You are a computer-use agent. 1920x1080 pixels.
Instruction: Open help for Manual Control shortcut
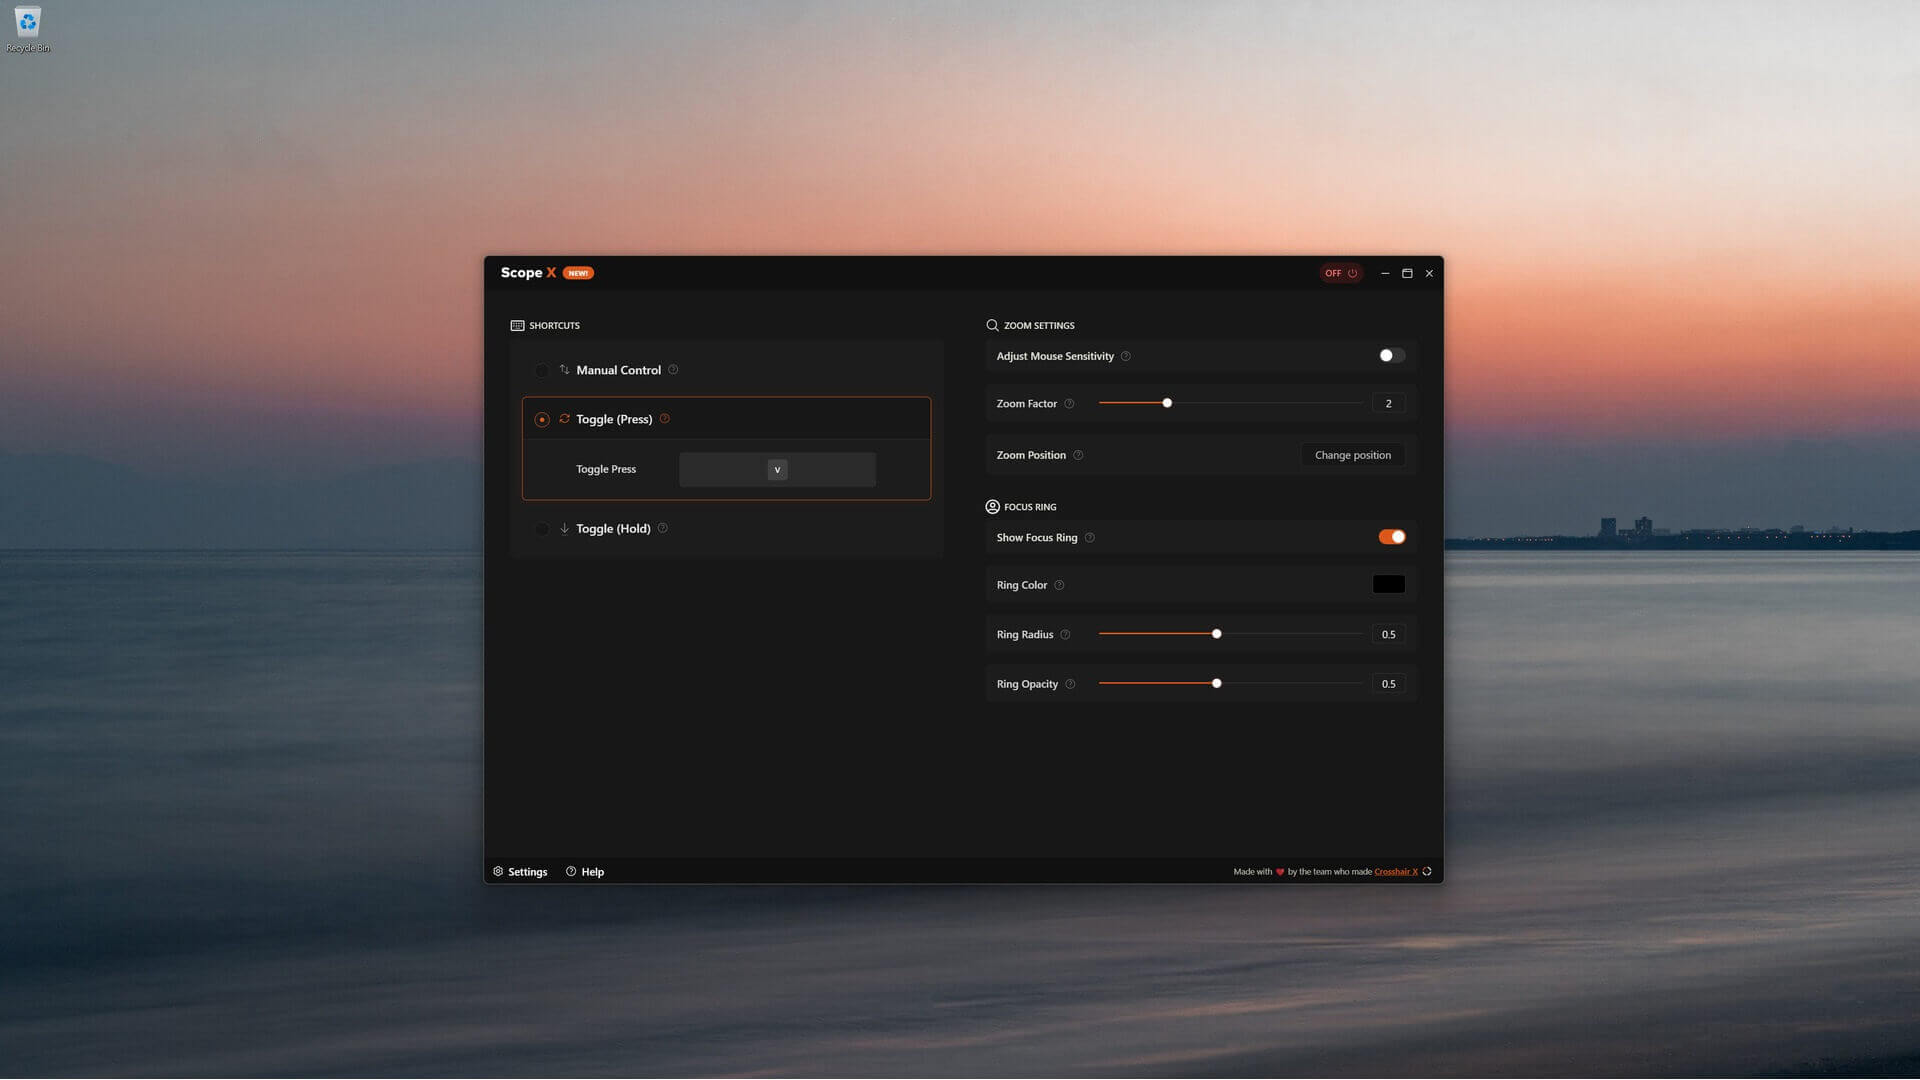pos(675,370)
